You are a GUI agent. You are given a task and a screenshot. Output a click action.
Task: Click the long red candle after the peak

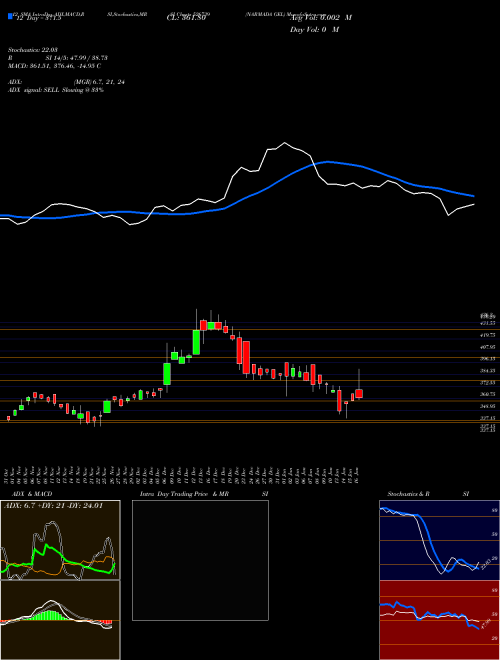point(246,357)
